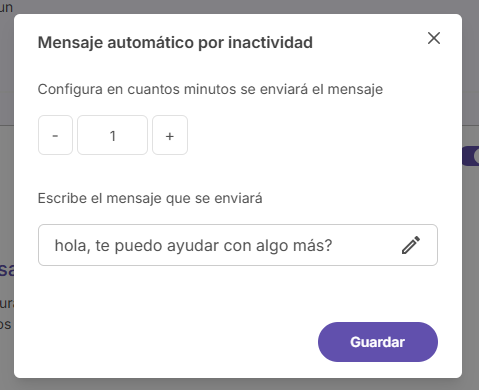Click the Escribe el mensaje label

click(150, 198)
